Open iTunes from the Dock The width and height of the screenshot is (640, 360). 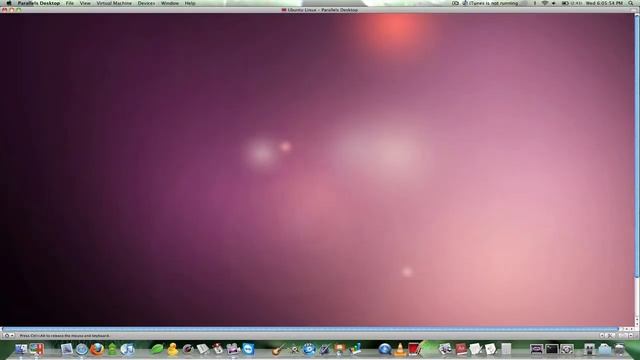[x=128, y=349]
